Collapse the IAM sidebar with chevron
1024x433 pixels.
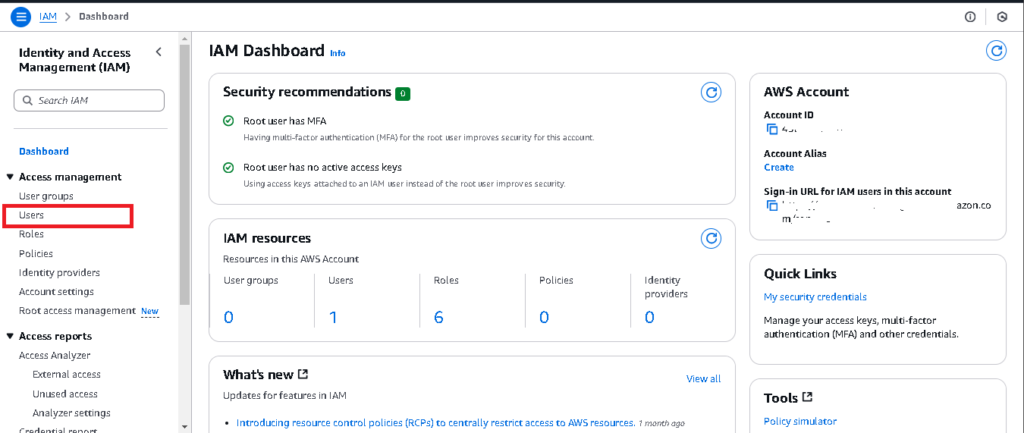[x=158, y=52]
